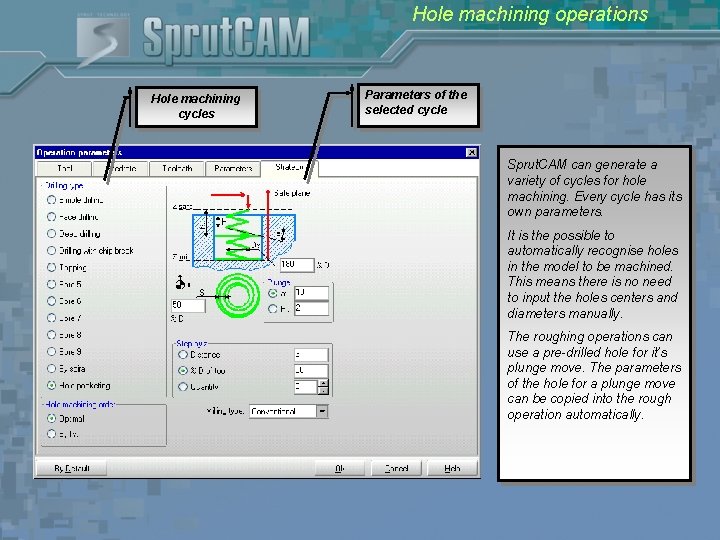The height and width of the screenshot is (540, 720).
Task: Click the Cancel button
Action: tap(396, 468)
